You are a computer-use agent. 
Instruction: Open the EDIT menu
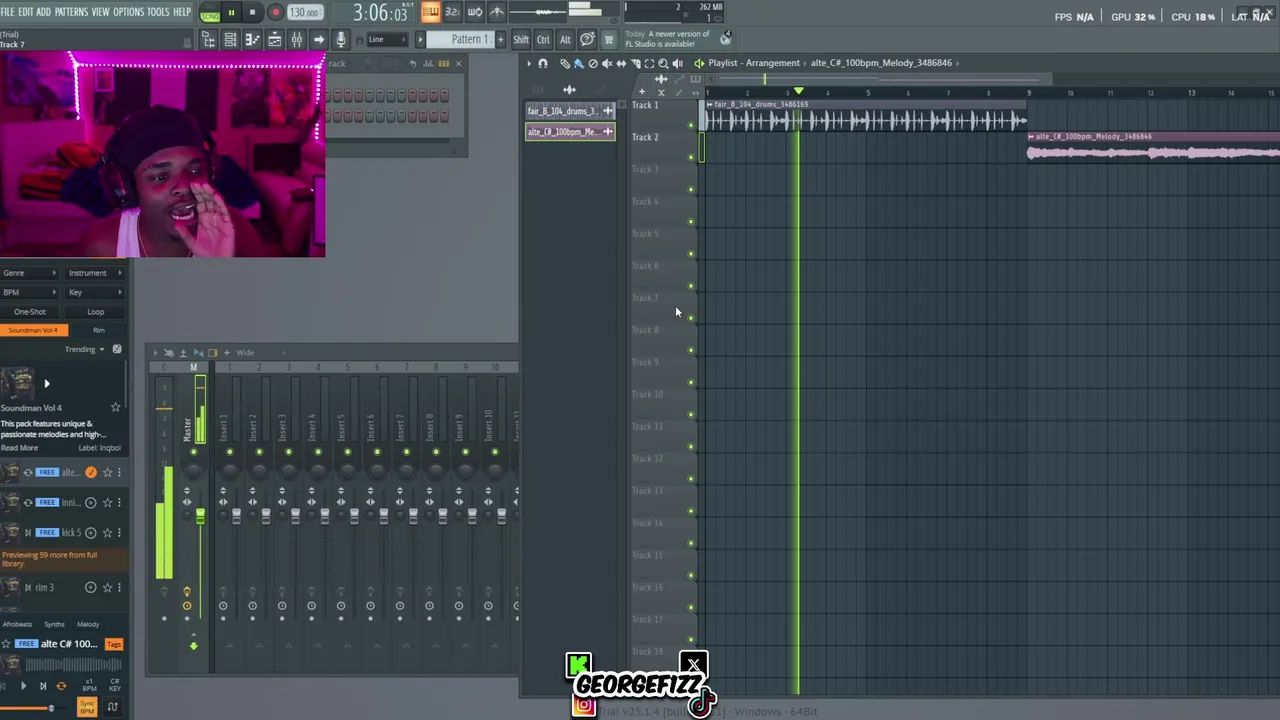click(26, 12)
